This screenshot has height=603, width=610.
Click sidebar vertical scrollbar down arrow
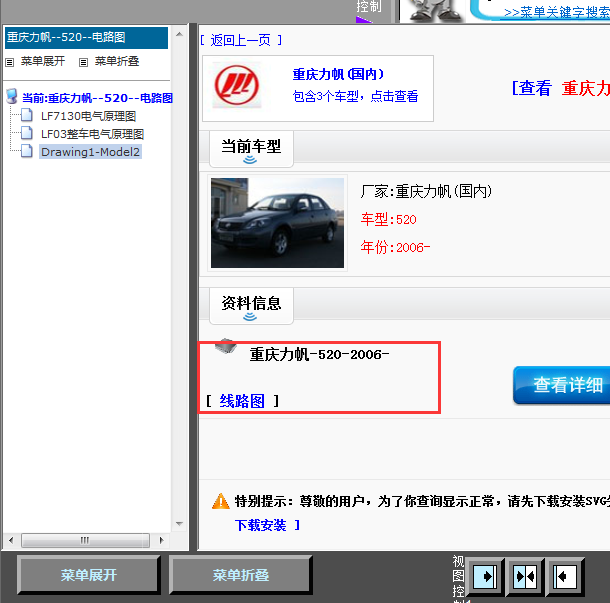point(179,524)
